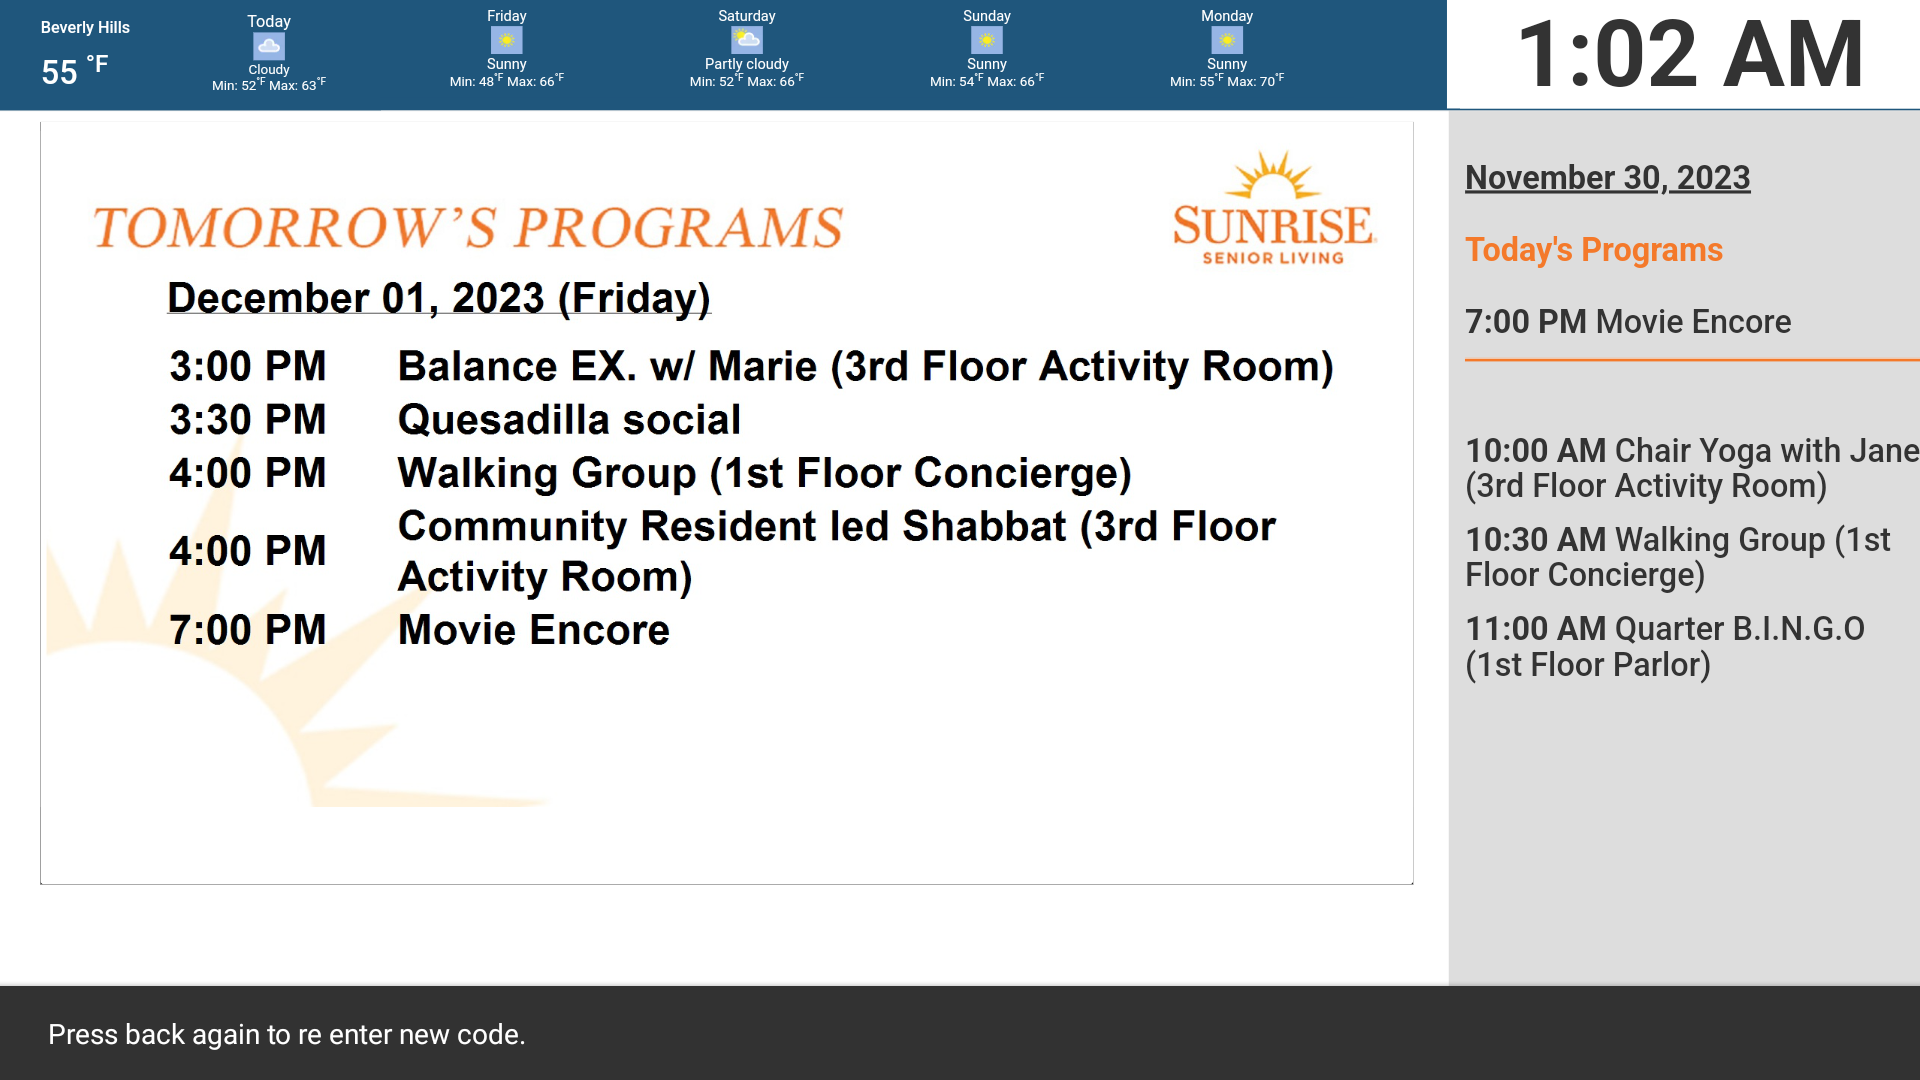
Task: Click Monday's sunny weather icon
Action: coord(1226,40)
